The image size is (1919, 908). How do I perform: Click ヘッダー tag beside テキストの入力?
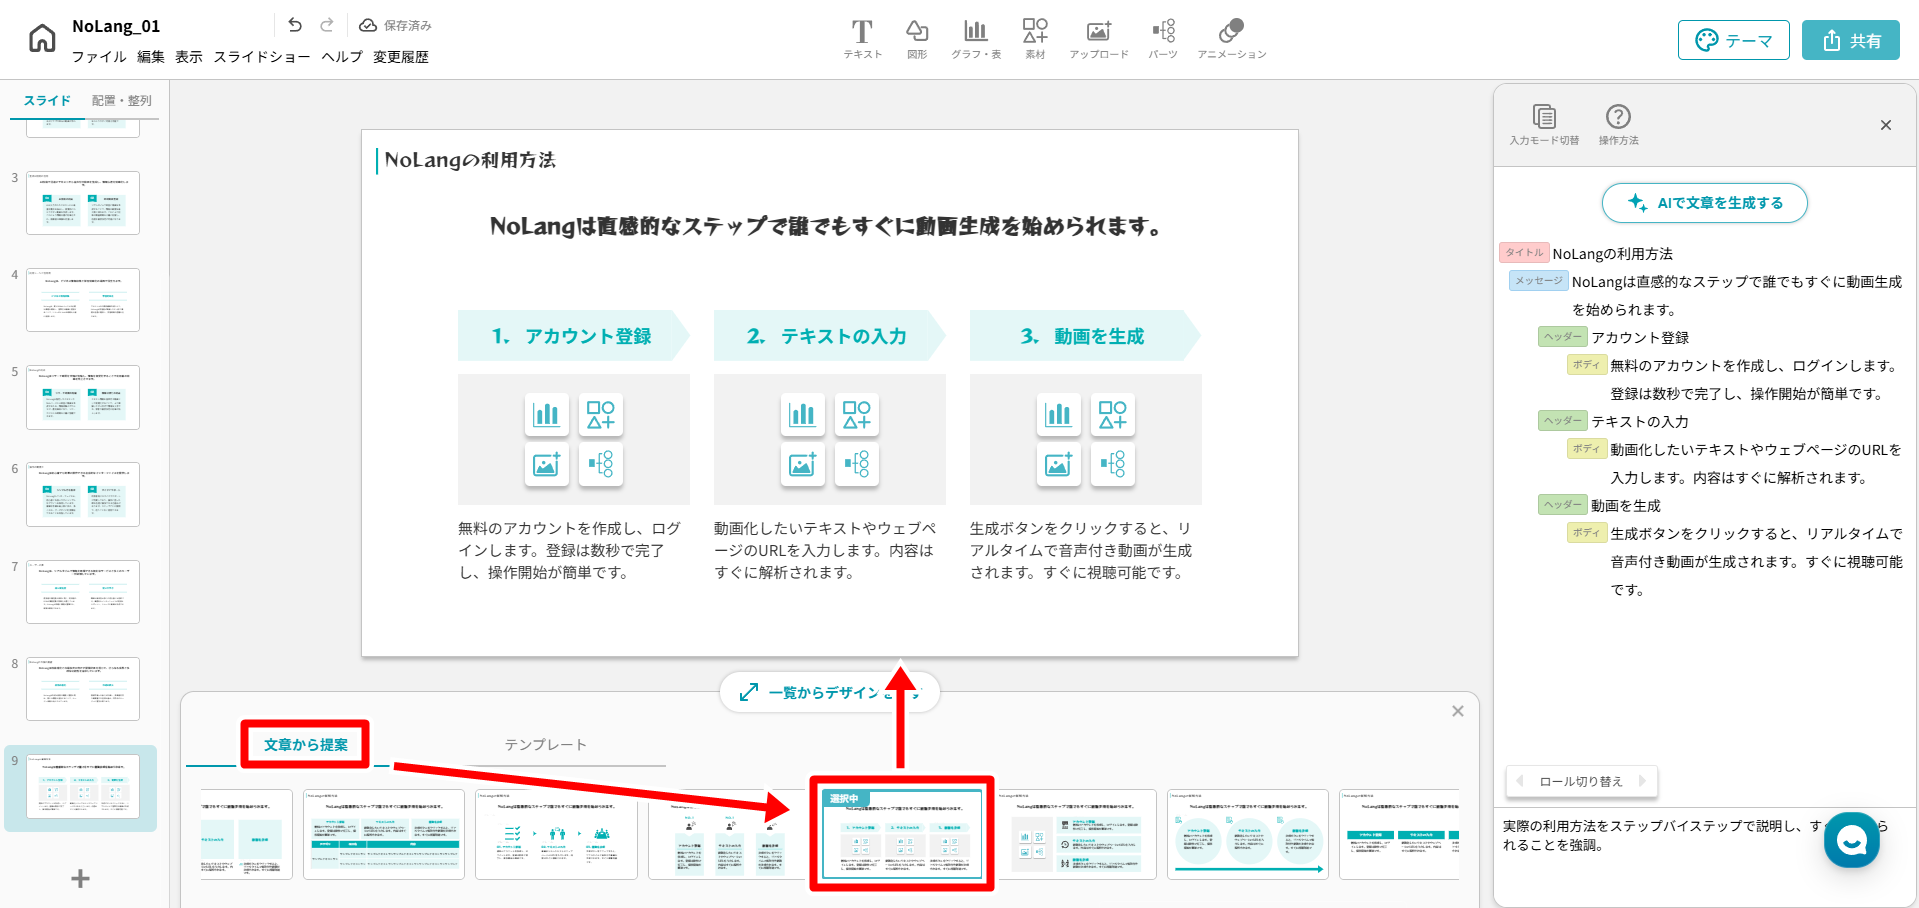[x=1563, y=421]
